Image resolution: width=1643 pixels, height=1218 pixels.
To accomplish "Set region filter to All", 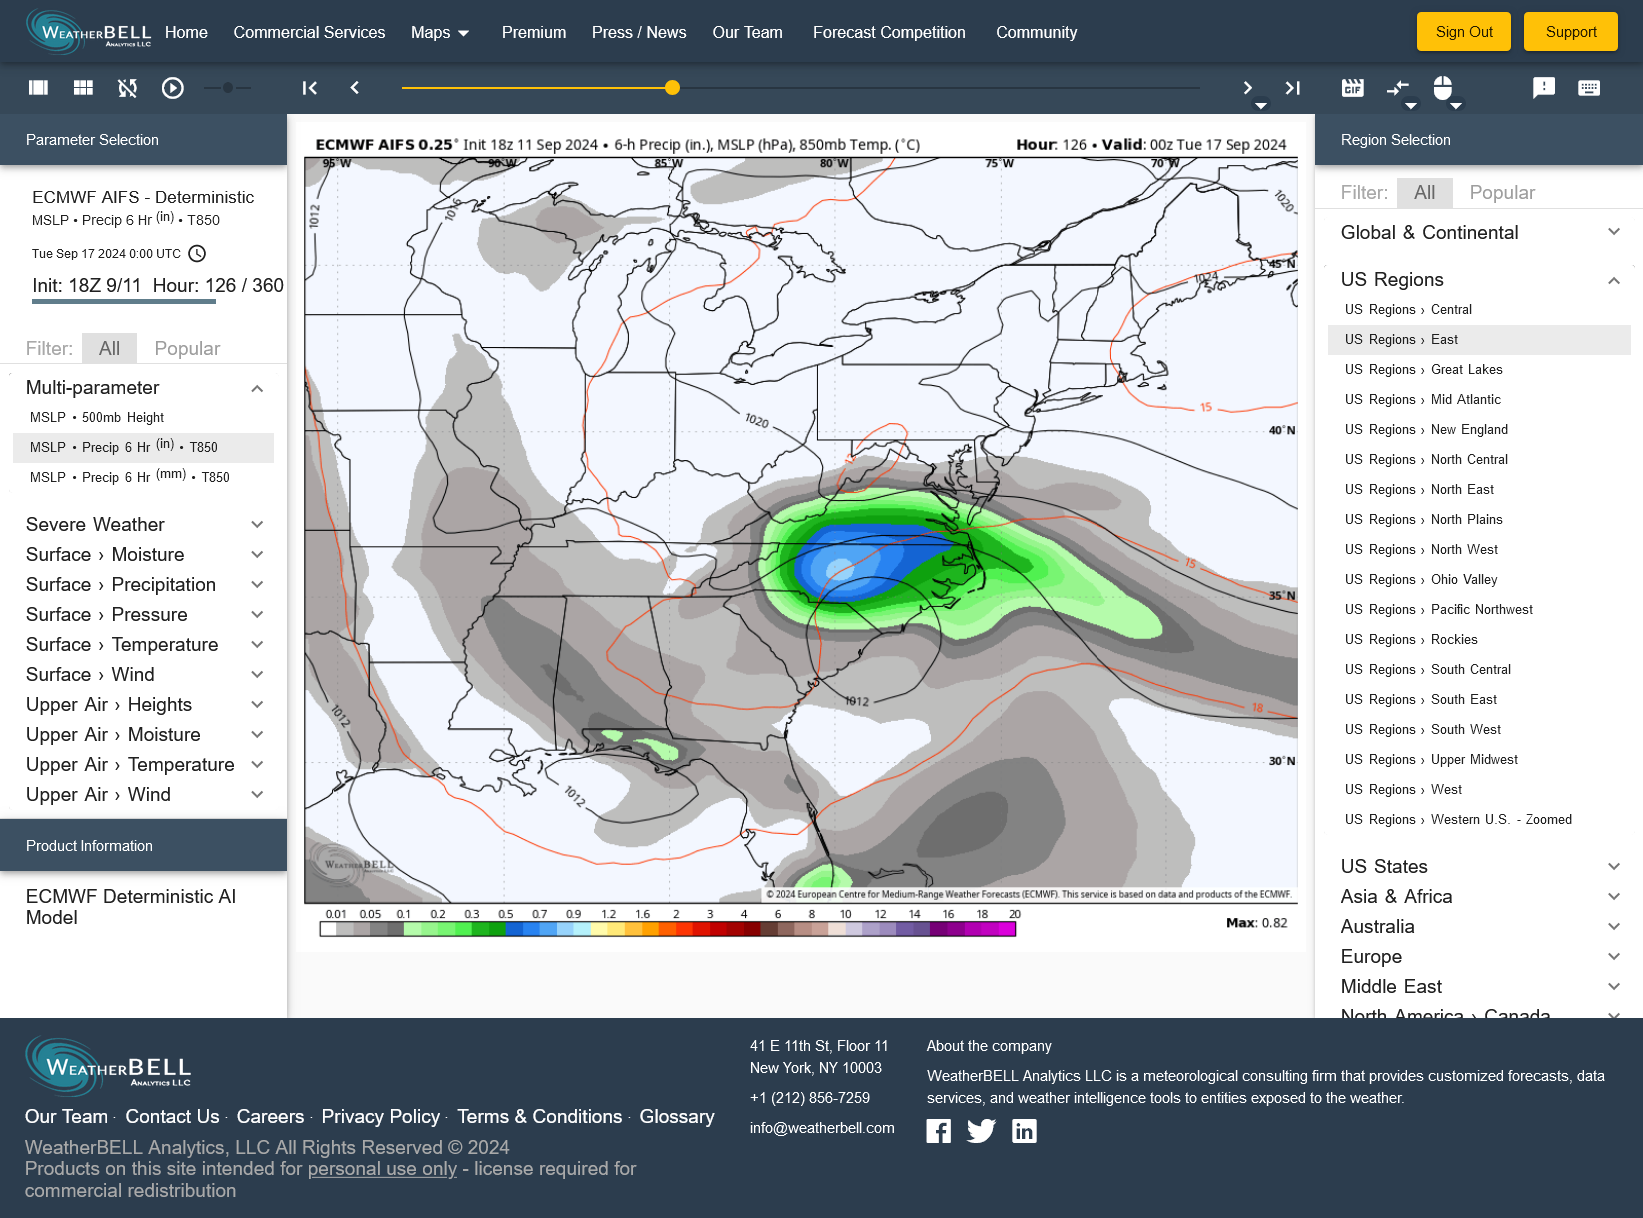I will 1425,193.
